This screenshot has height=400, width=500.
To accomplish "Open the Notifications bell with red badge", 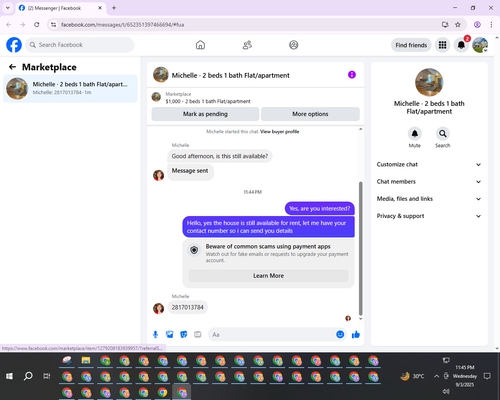I will 461,45.
